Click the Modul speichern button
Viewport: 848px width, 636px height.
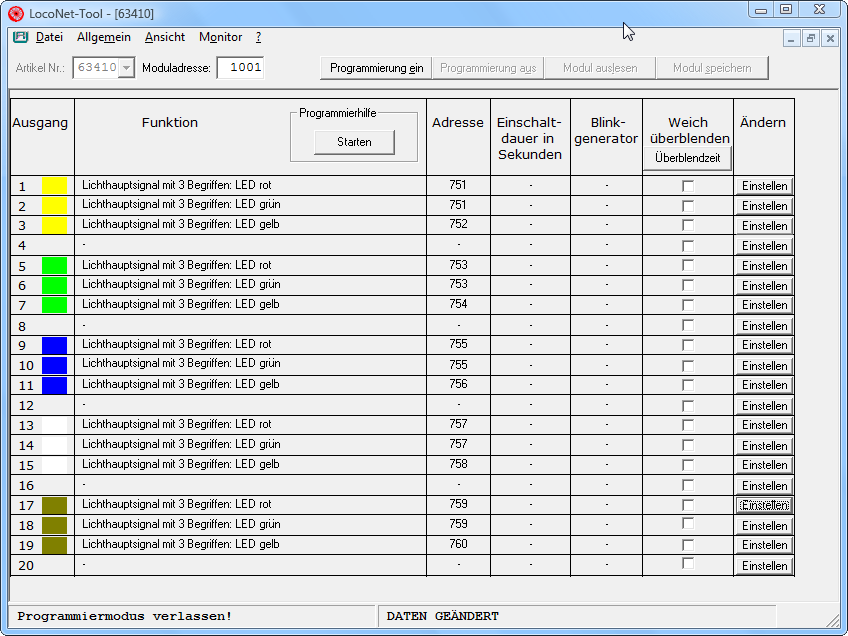(x=712, y=68)
